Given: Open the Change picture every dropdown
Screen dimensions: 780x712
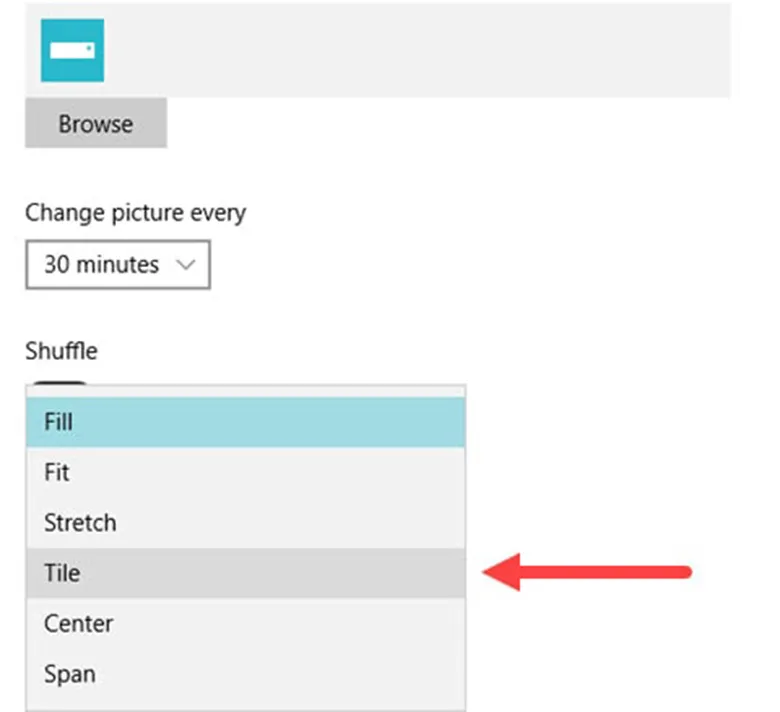Looking at the screenshot, I should pyautogui.click(x=117, y=265).
